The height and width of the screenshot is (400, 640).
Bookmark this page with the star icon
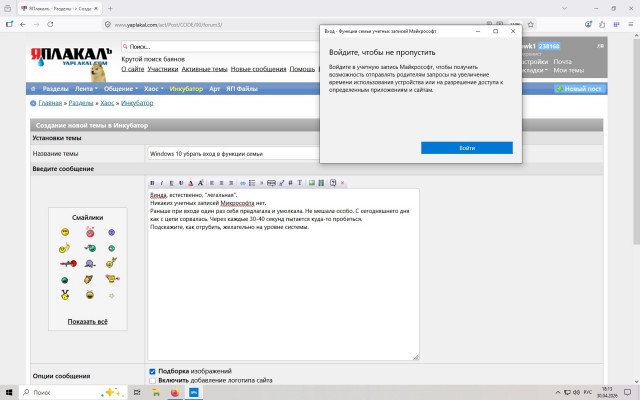pos(531,24)
